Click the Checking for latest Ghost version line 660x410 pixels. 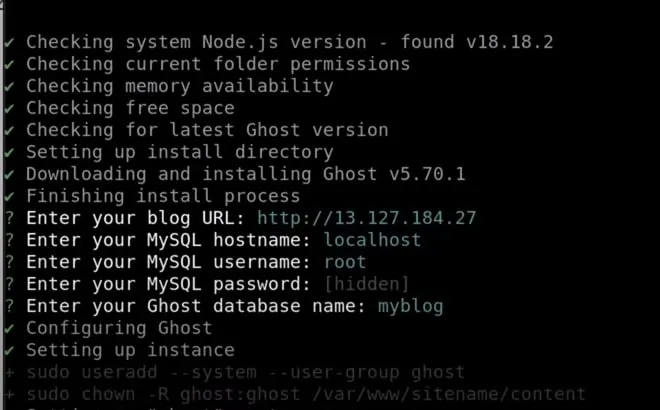pos(207,130)
